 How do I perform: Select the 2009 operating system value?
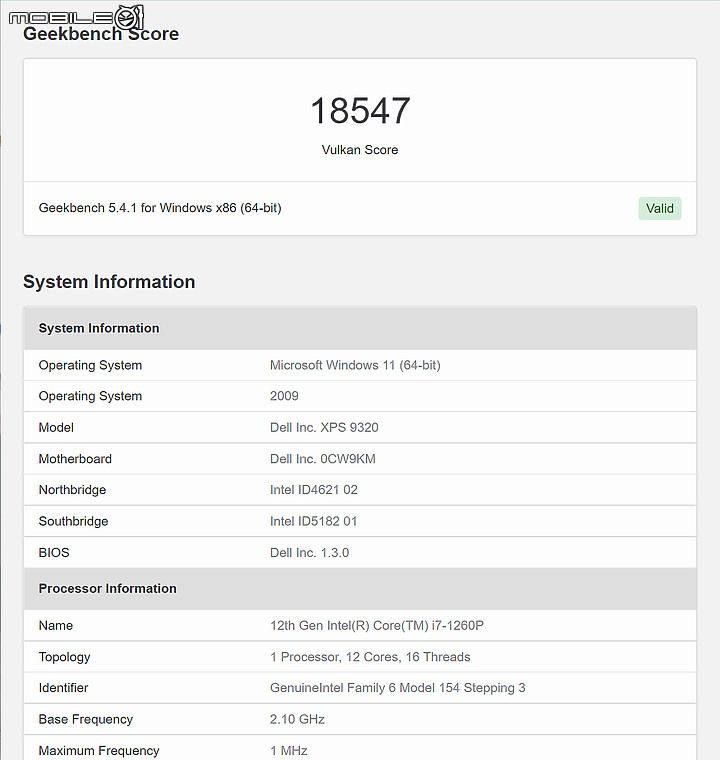coord(284,396)
